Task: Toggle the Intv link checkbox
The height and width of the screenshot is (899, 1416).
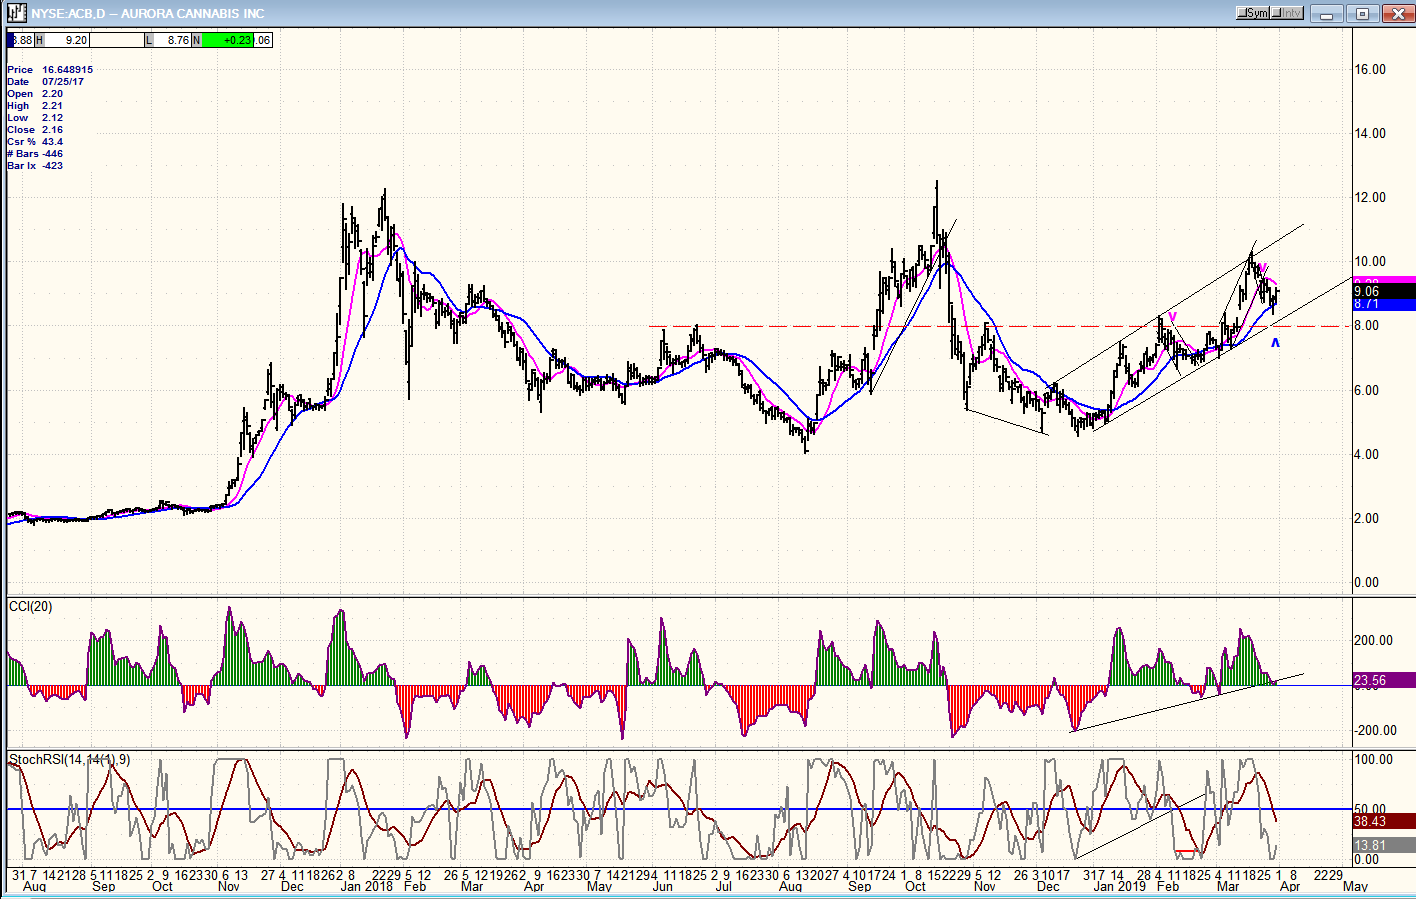Action: point(1280,13)
